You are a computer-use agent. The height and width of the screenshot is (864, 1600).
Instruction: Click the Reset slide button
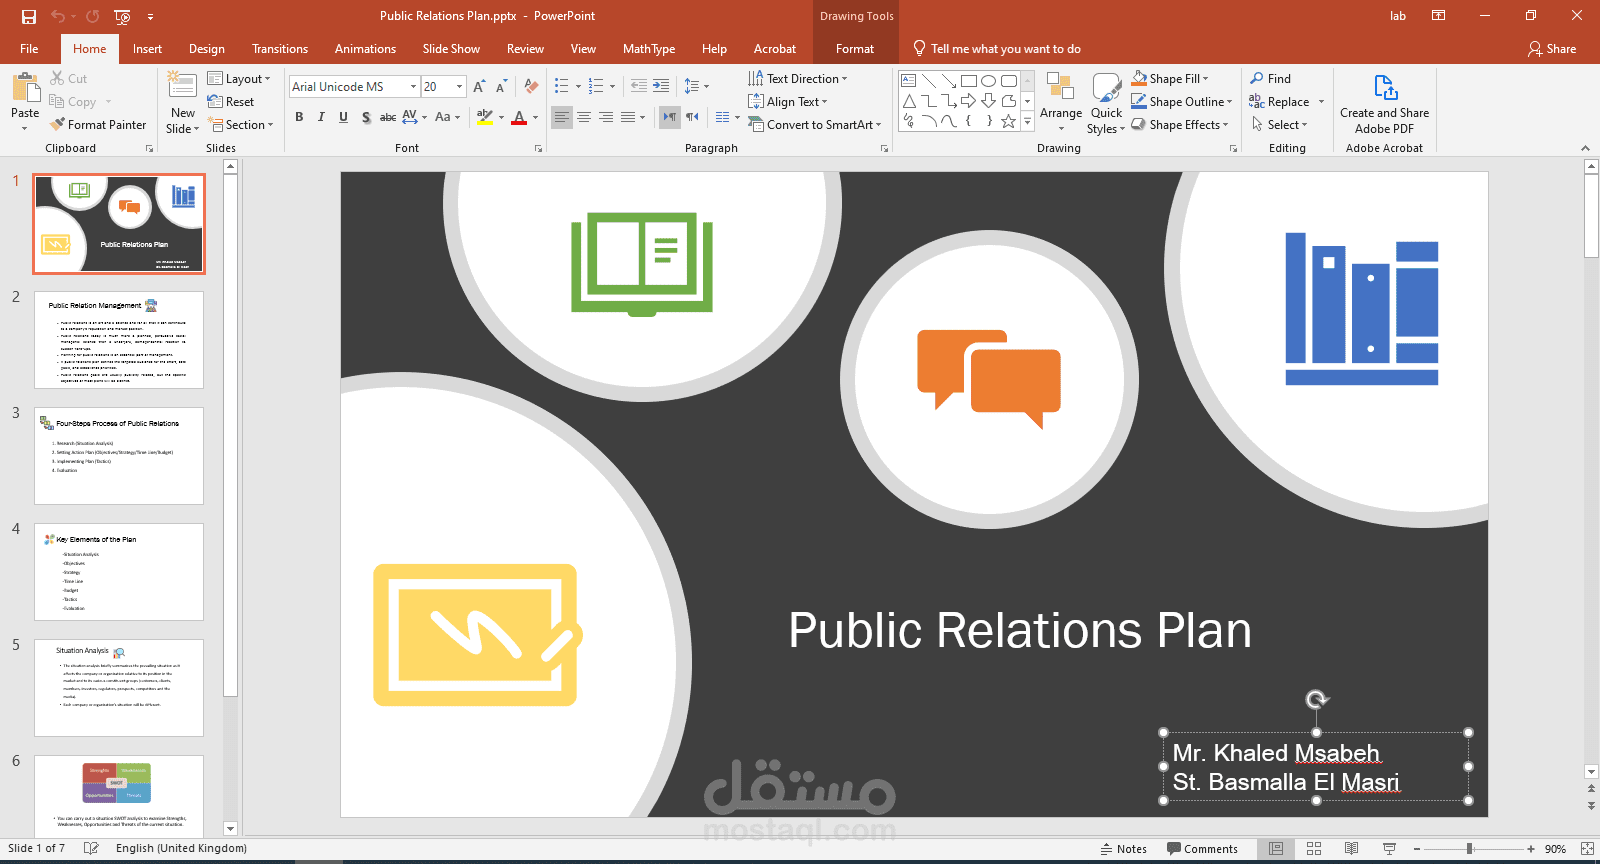231,102
